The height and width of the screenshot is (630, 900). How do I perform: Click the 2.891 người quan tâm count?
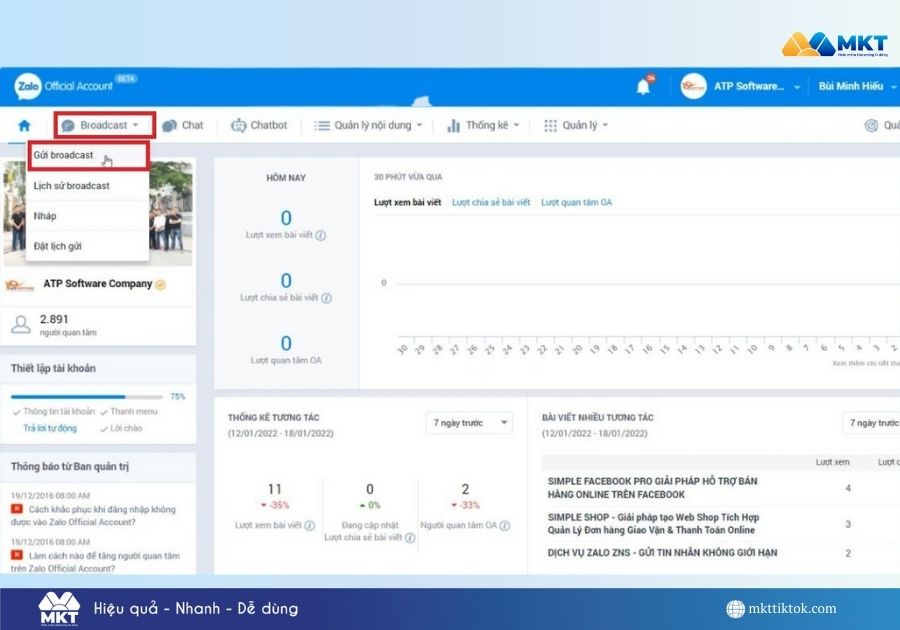point(68,325)
